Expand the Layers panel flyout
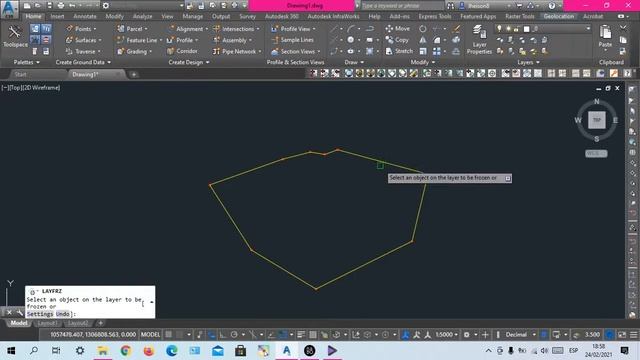Viewport: 640px width, 360px height. [x=528, y=62]
